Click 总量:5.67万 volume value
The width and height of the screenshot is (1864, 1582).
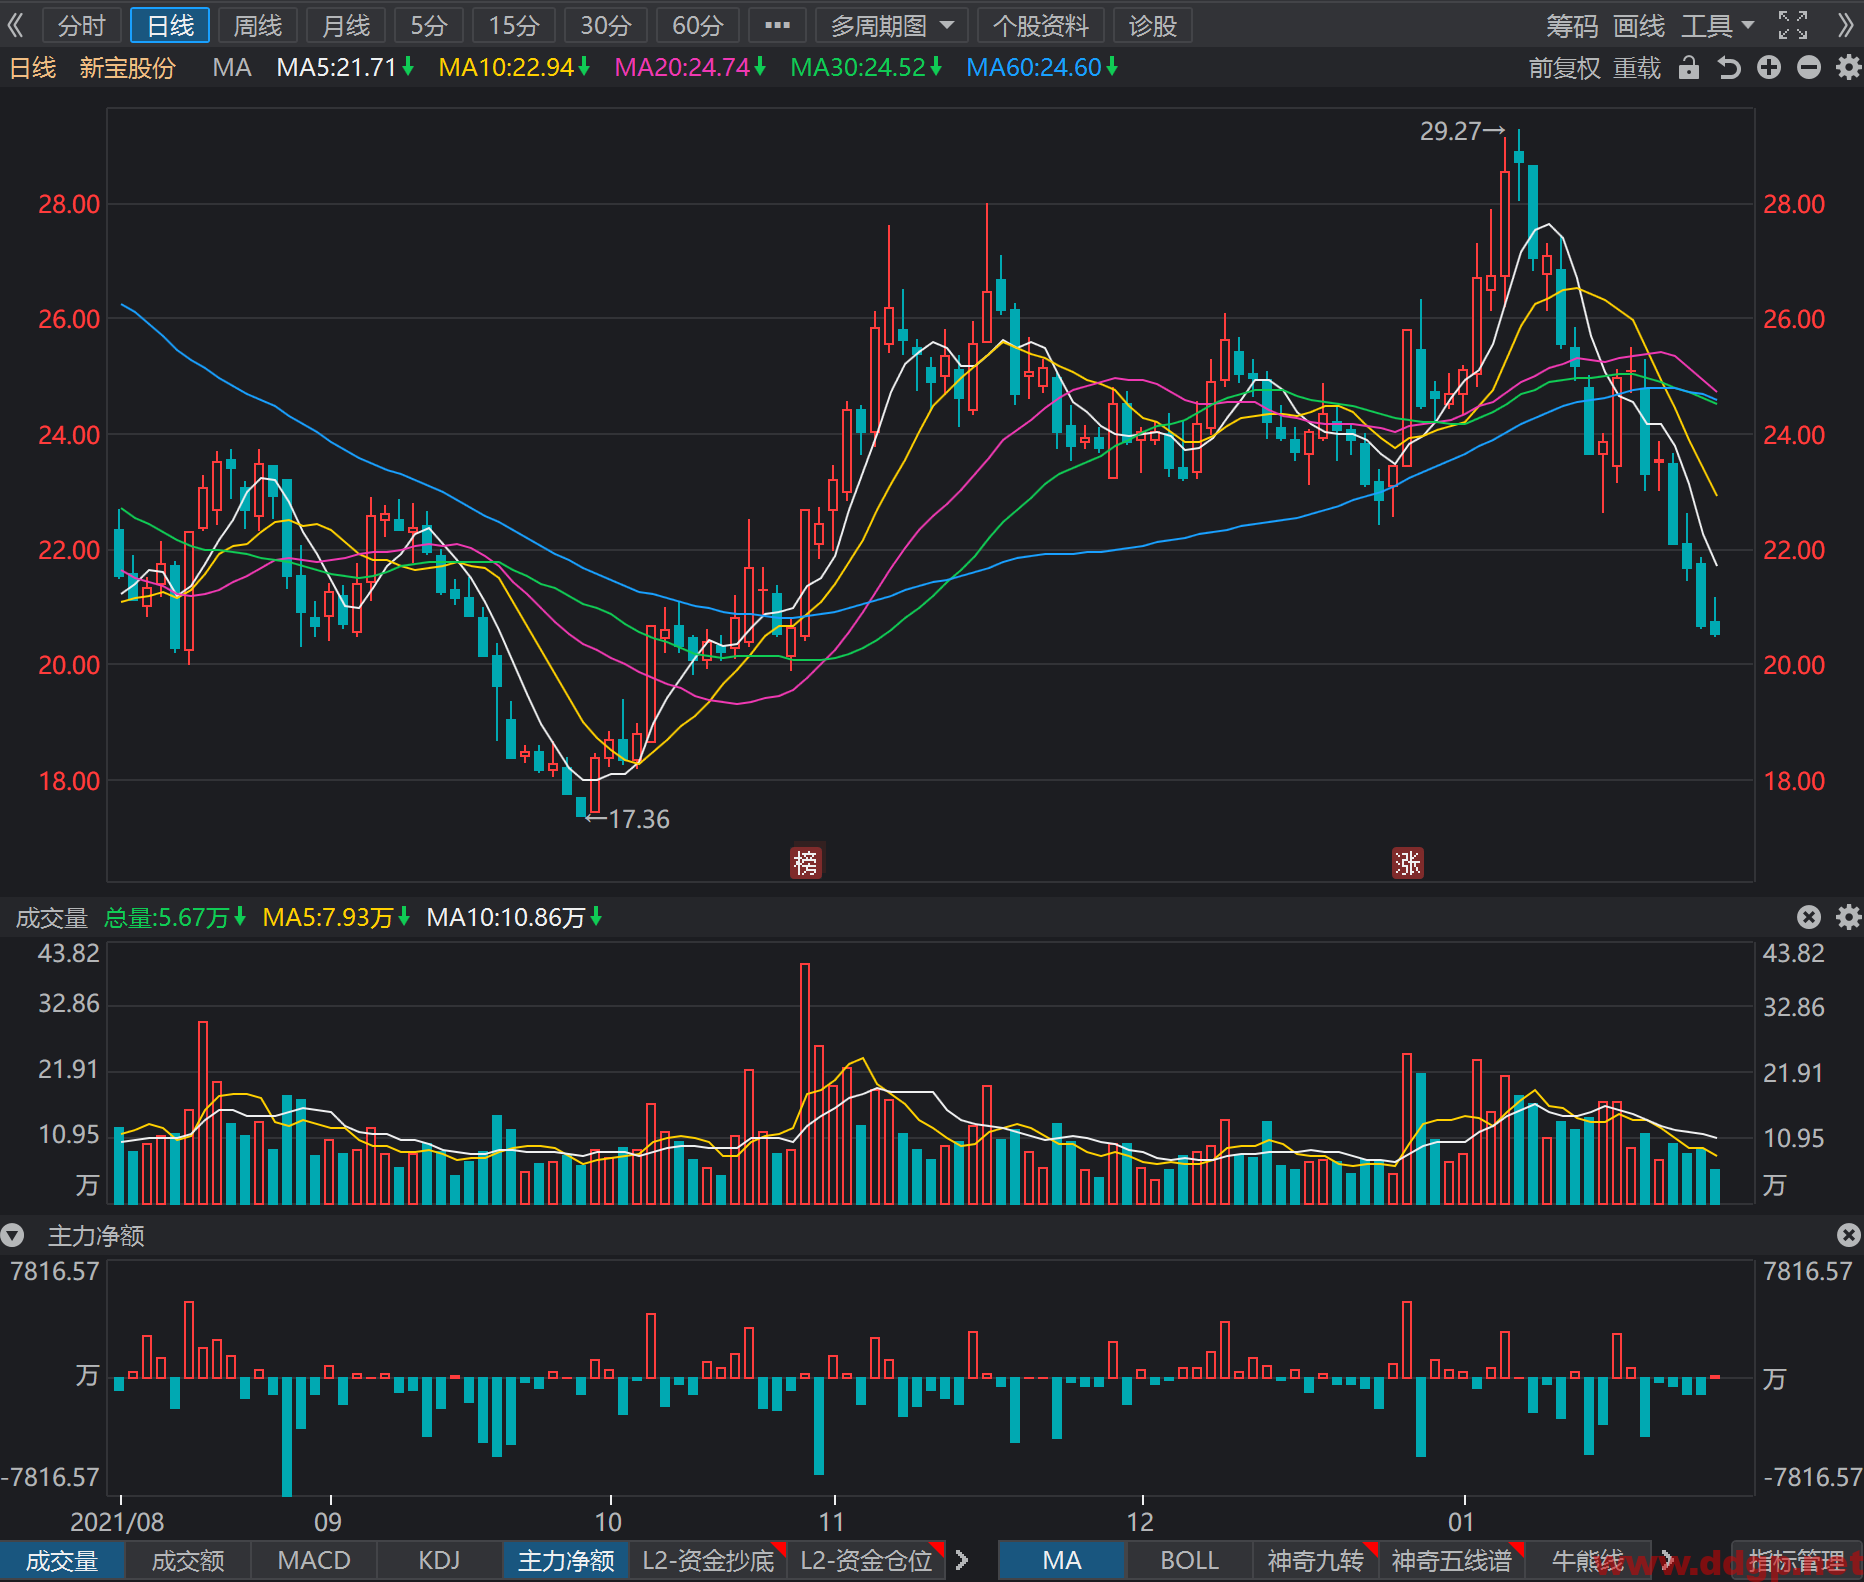tap(175, 917)
